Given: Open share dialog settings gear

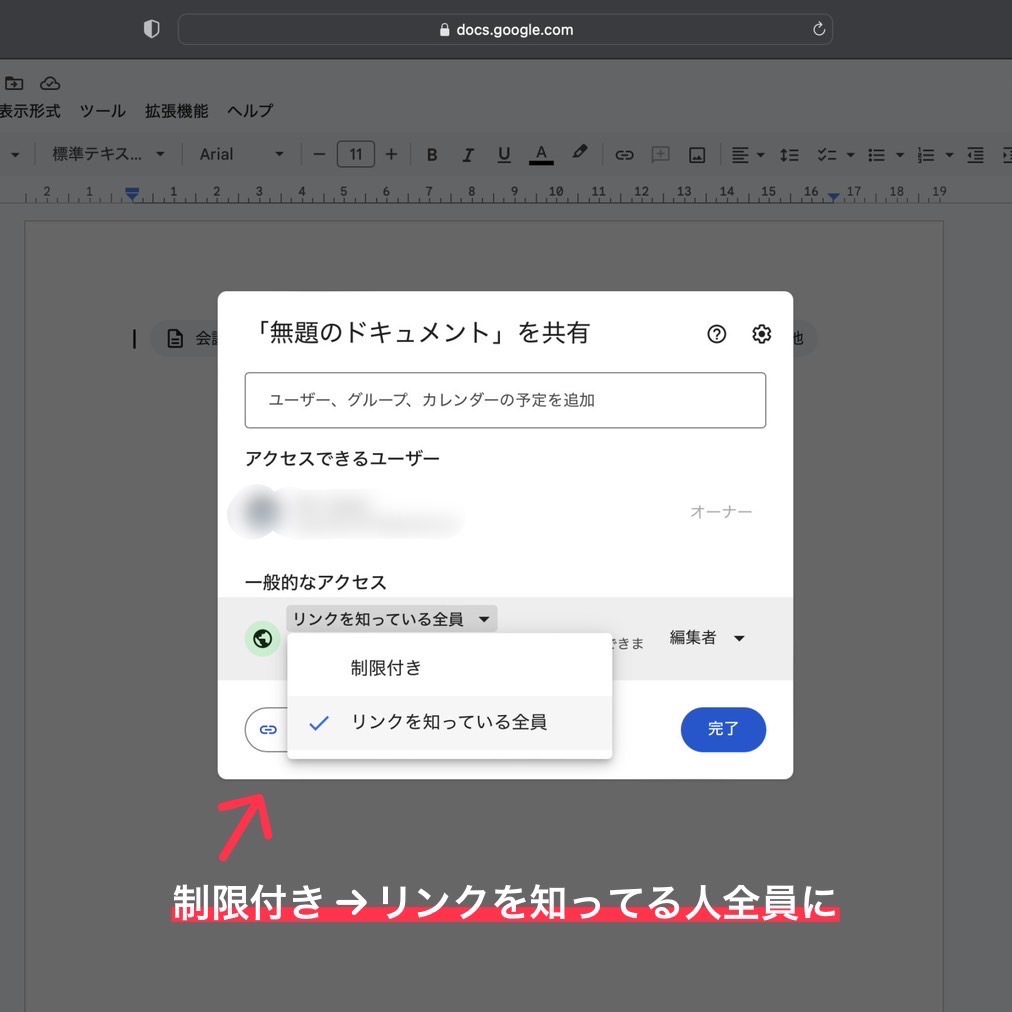Looking at the screenshot, I should (x=761, y=334).
